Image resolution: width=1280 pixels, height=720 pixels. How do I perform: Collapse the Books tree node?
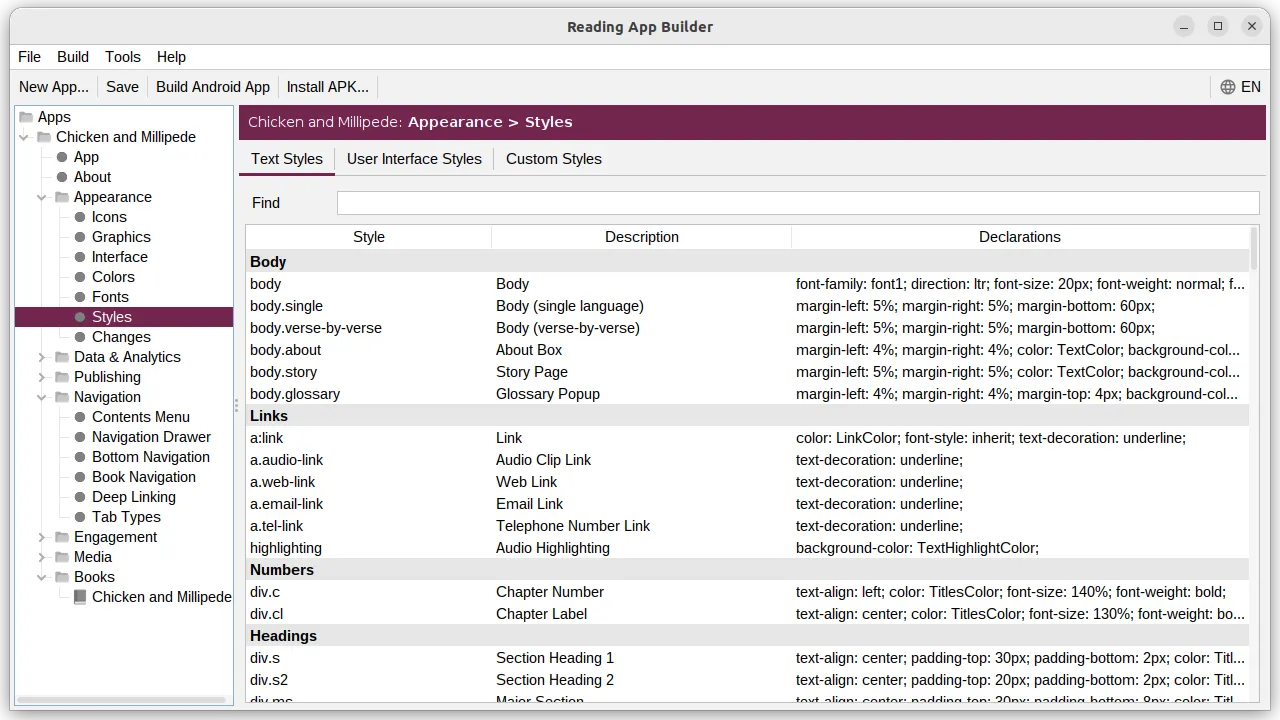(x=42, y=577)
